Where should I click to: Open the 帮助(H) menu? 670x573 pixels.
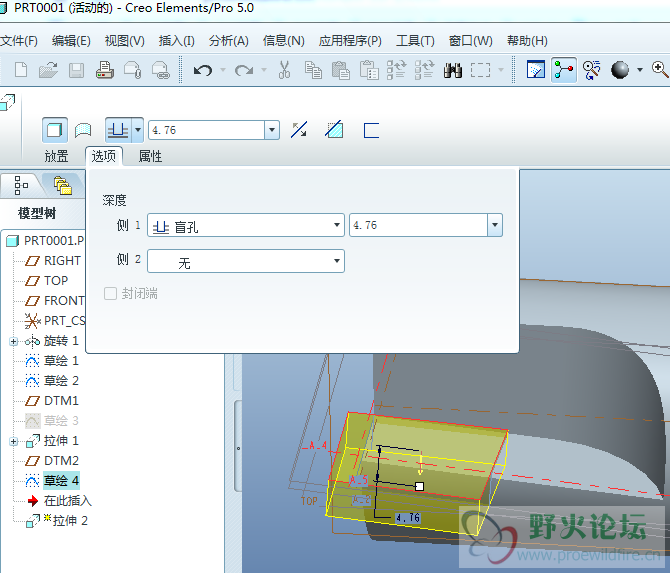point(527,41)
